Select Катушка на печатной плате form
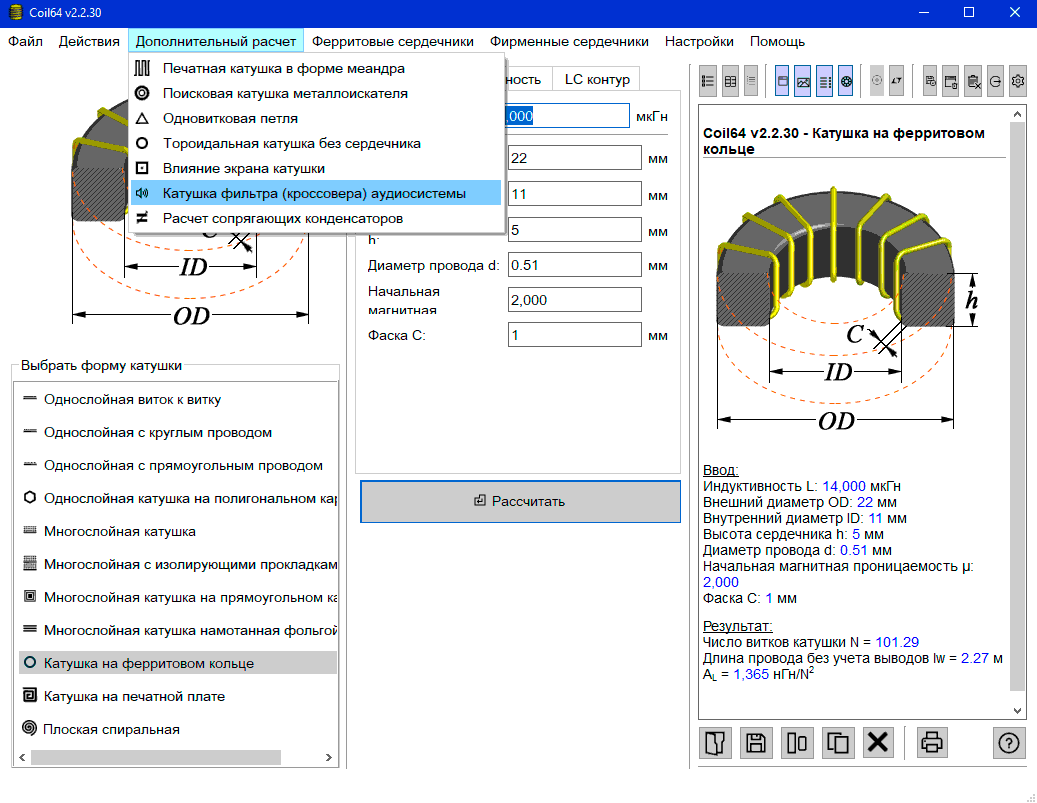 178,696
